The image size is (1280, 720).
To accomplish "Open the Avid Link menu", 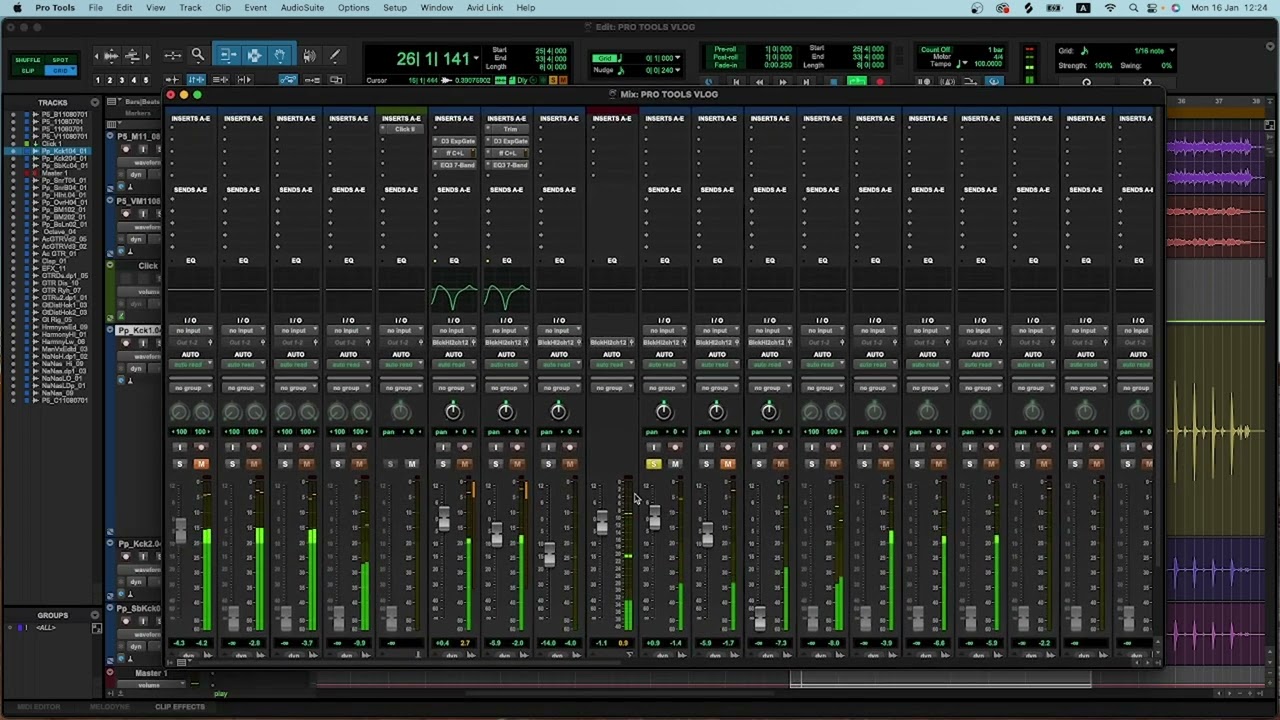I will coord(485,8).
